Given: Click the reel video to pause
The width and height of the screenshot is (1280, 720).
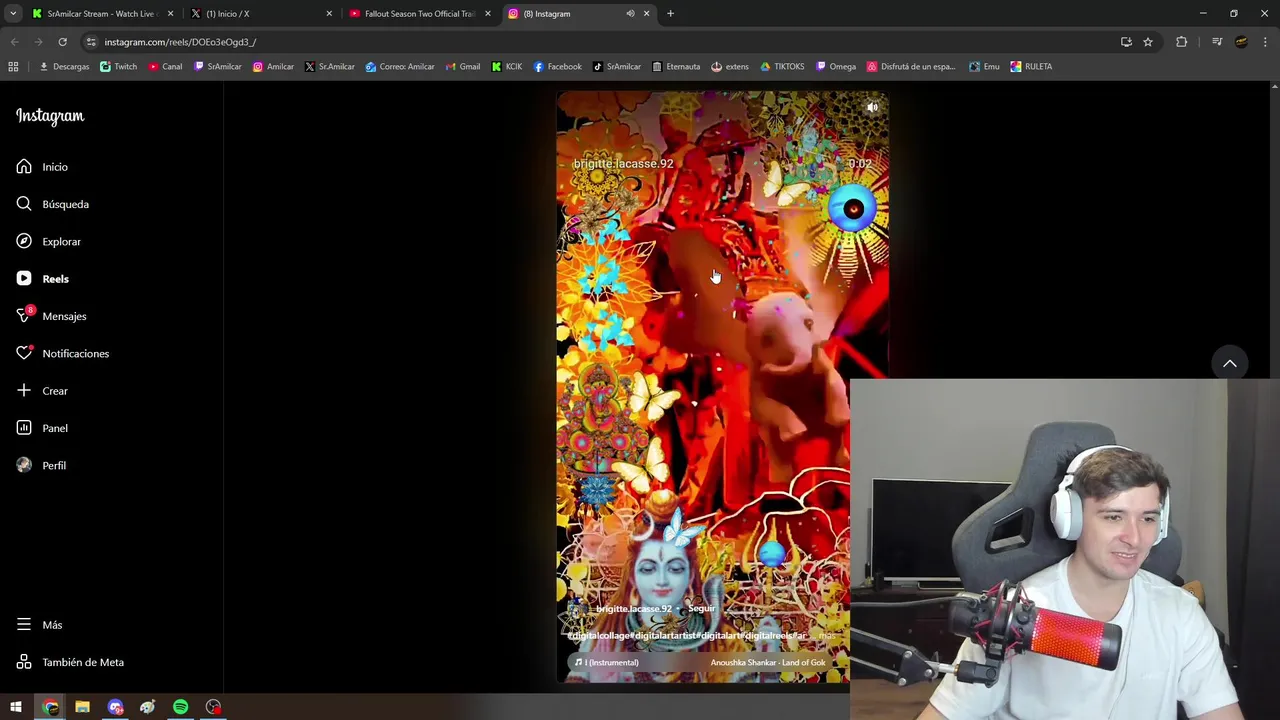Looking at the screenshot, I should [722, 387].
